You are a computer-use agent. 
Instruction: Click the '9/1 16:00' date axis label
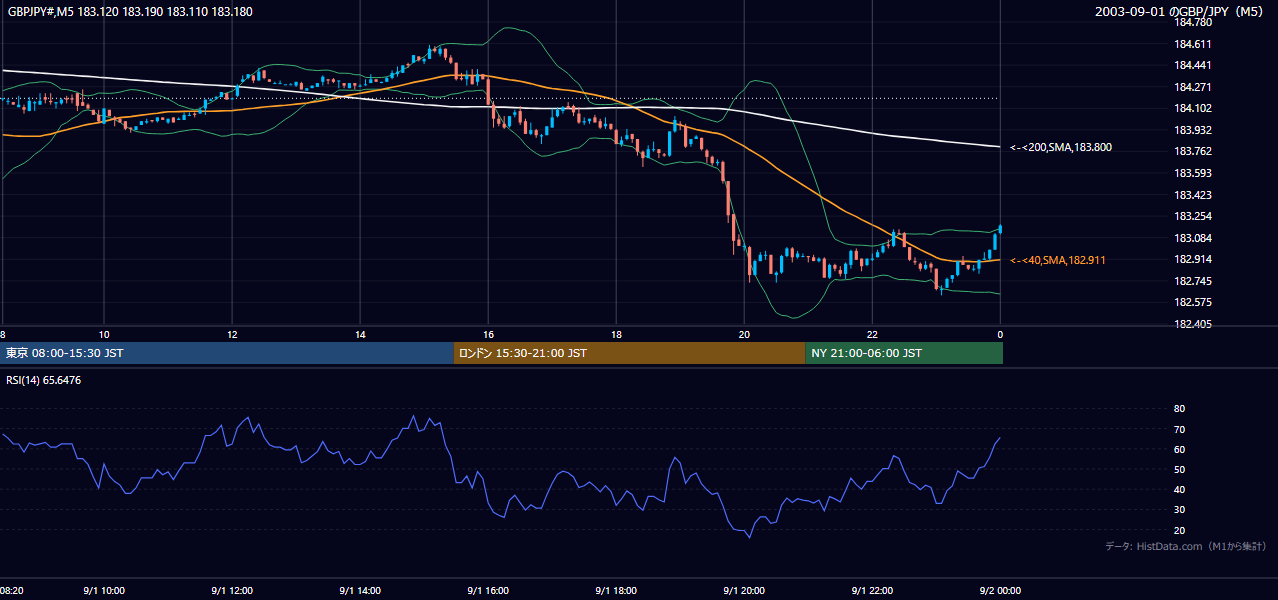point(488,591)
